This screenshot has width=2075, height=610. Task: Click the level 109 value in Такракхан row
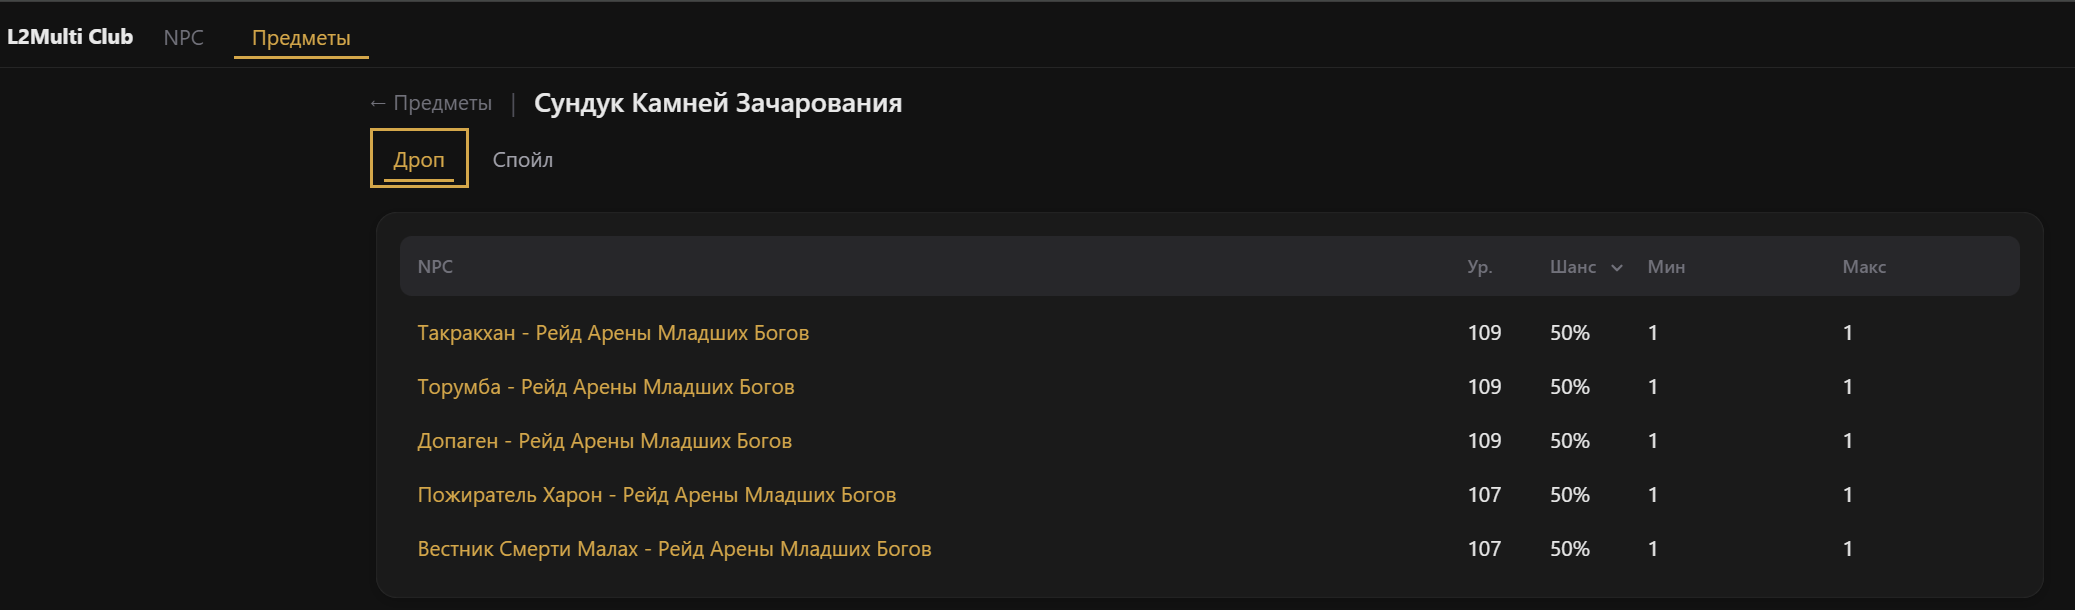coord(1484,333)
